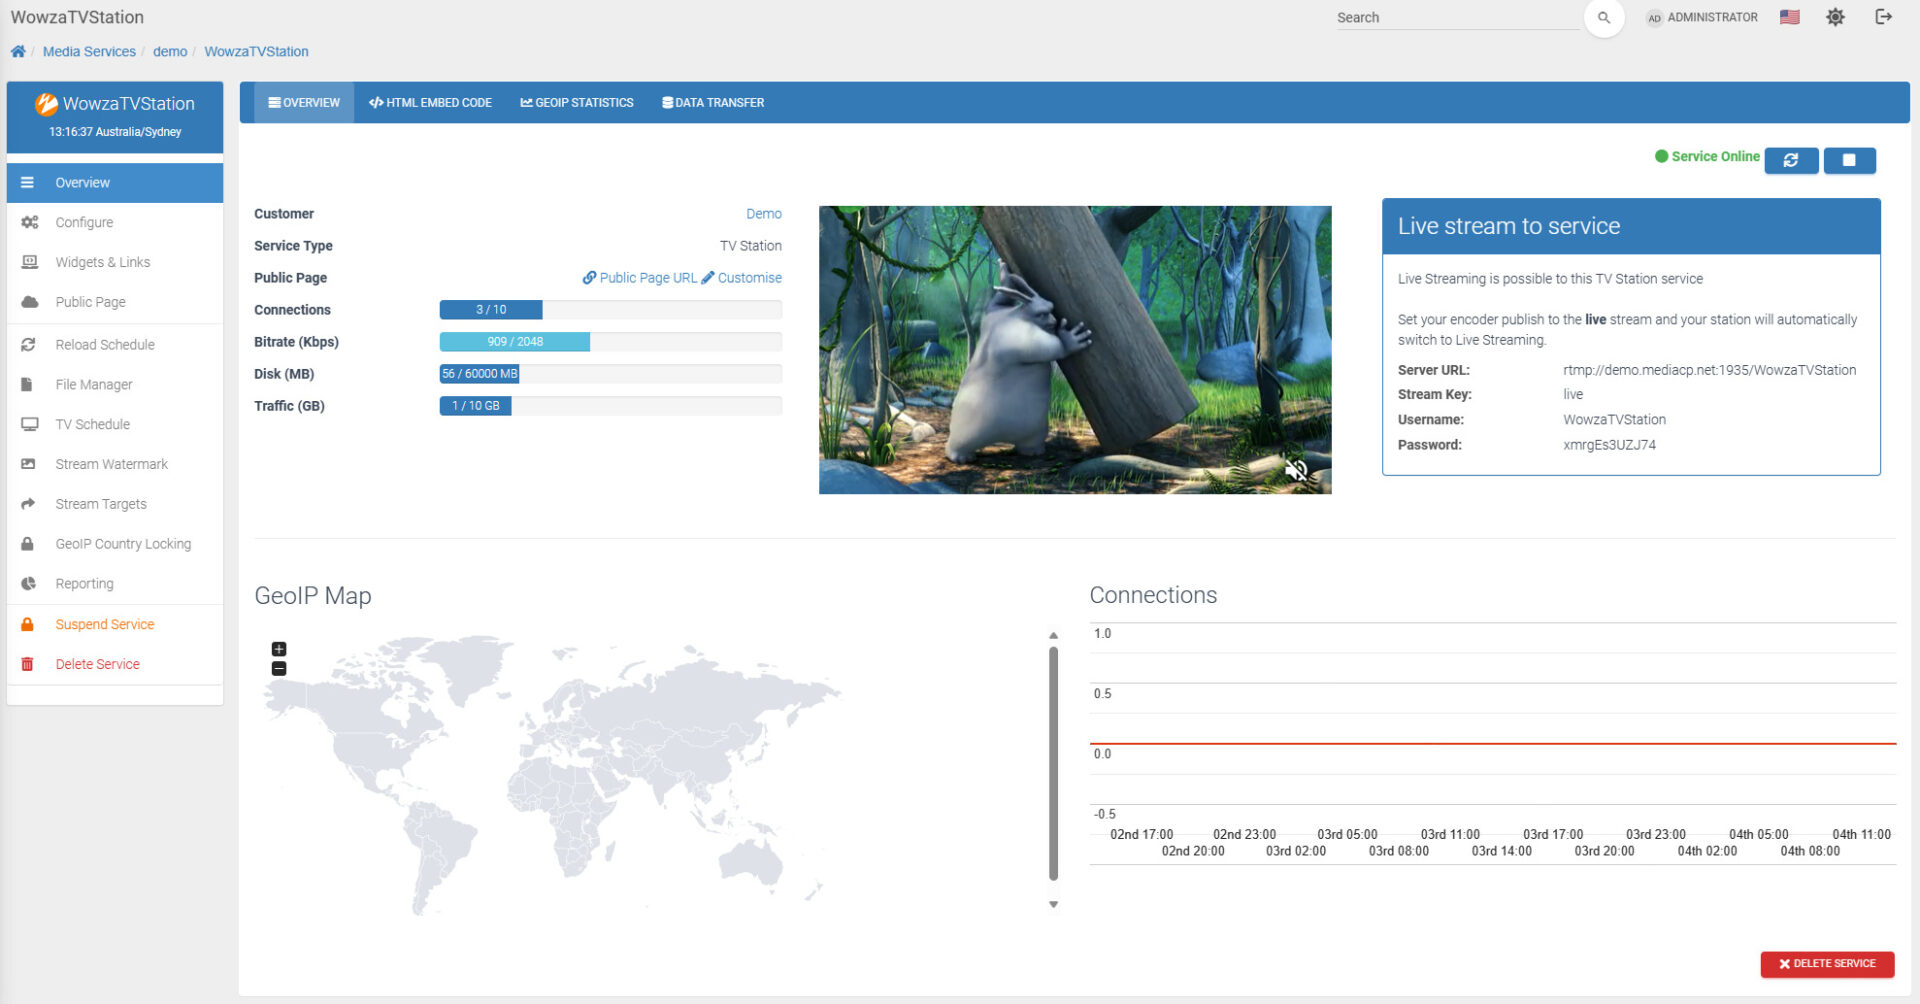Viewport: 1920px width, 1004px height.
Task: Open TV Schedule from sidebar
Action: point(115,424)
